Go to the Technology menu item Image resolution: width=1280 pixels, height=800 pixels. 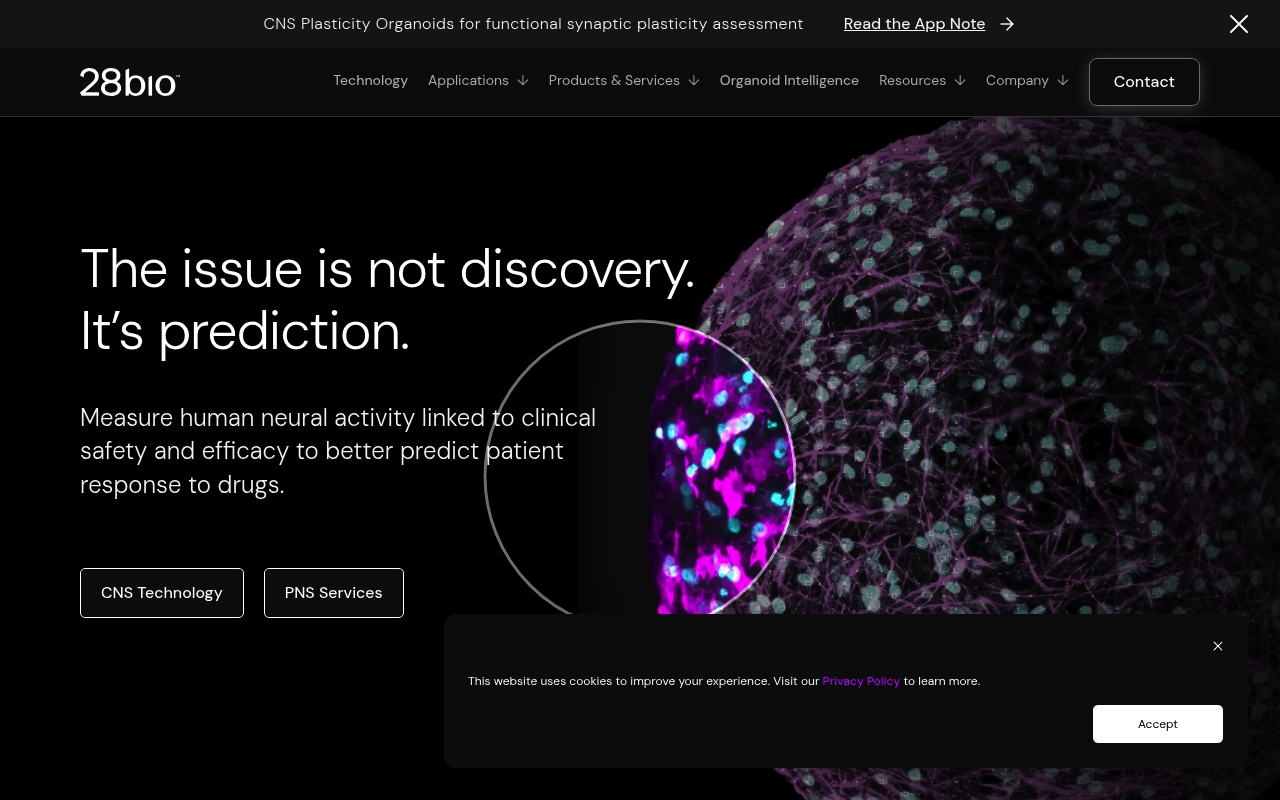[x=370, y=81]
